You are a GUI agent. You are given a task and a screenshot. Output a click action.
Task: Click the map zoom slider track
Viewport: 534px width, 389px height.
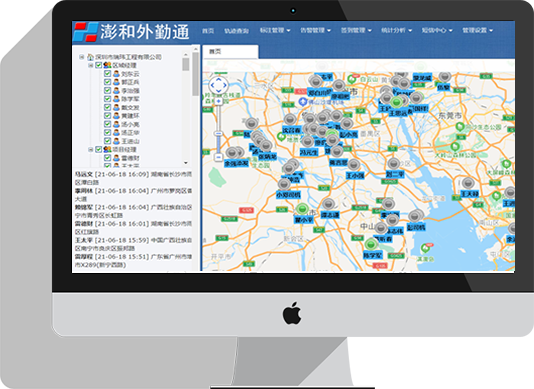click(x=218, y=129)
